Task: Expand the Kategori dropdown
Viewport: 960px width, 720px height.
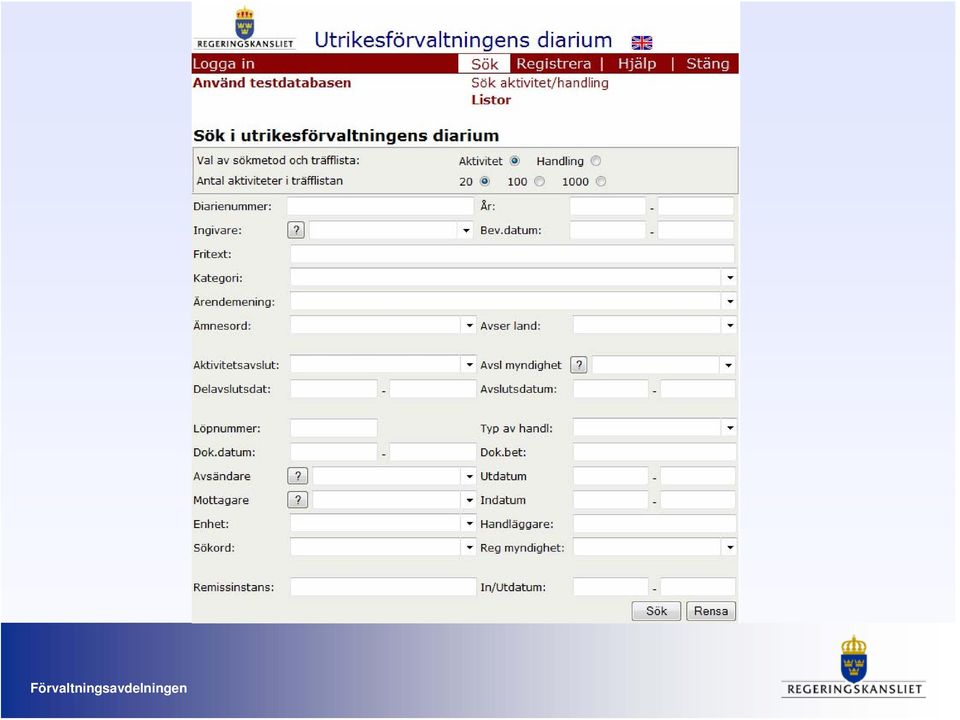Action: point(730,278)
